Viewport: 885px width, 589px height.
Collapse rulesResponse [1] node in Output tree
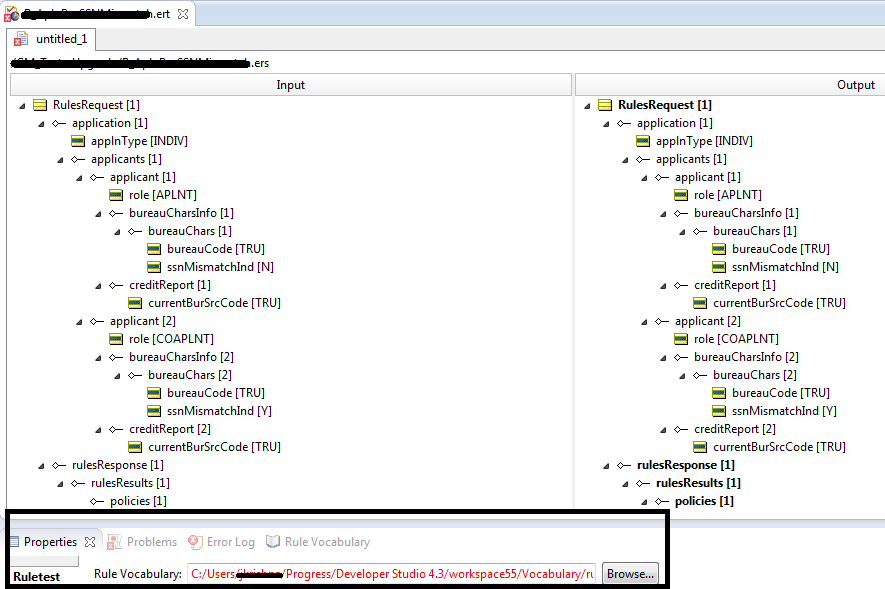(x=606, y=465)
